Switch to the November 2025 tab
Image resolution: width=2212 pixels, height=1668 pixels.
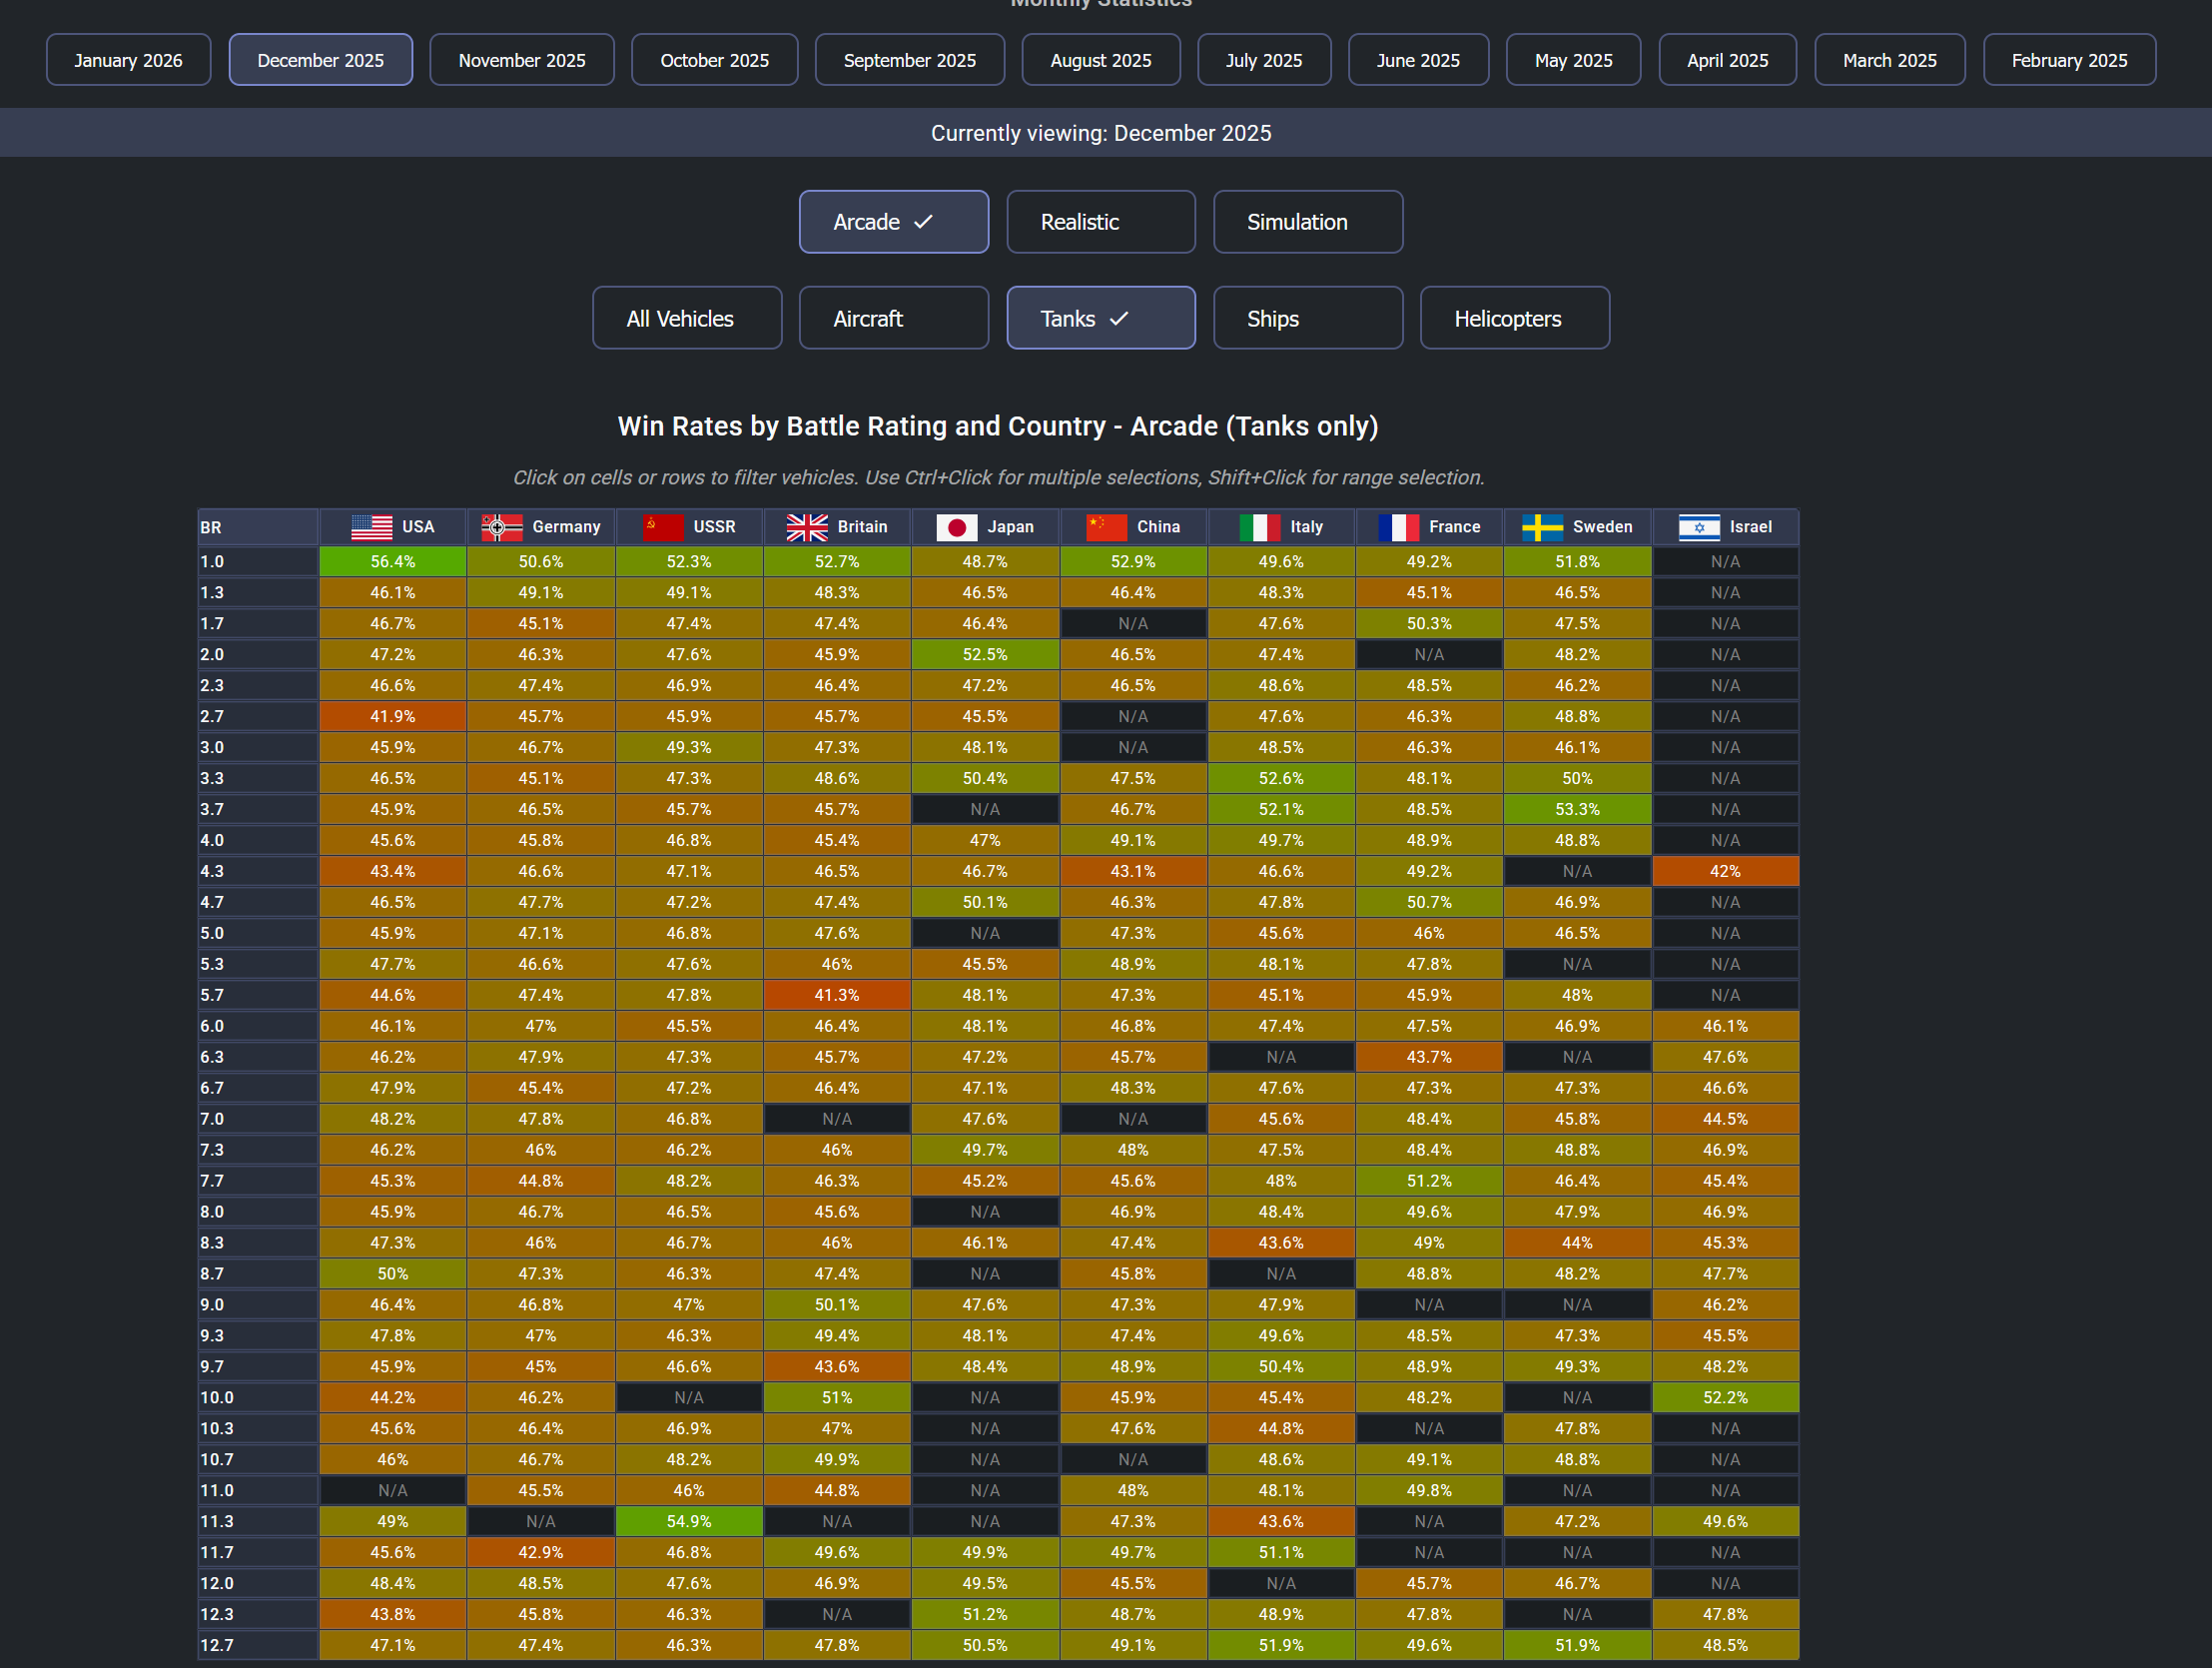point(521,60)
